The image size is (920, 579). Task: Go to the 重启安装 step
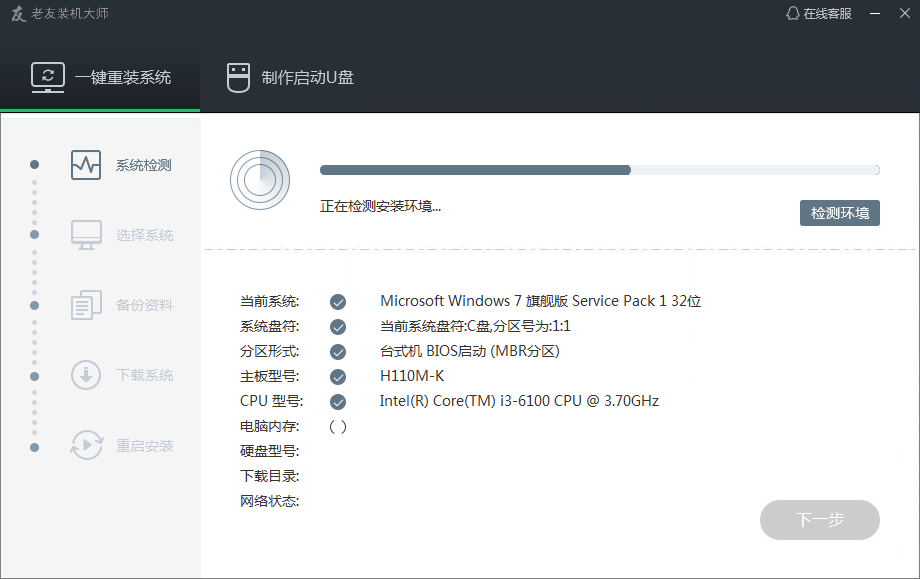[x=121, y=446]
